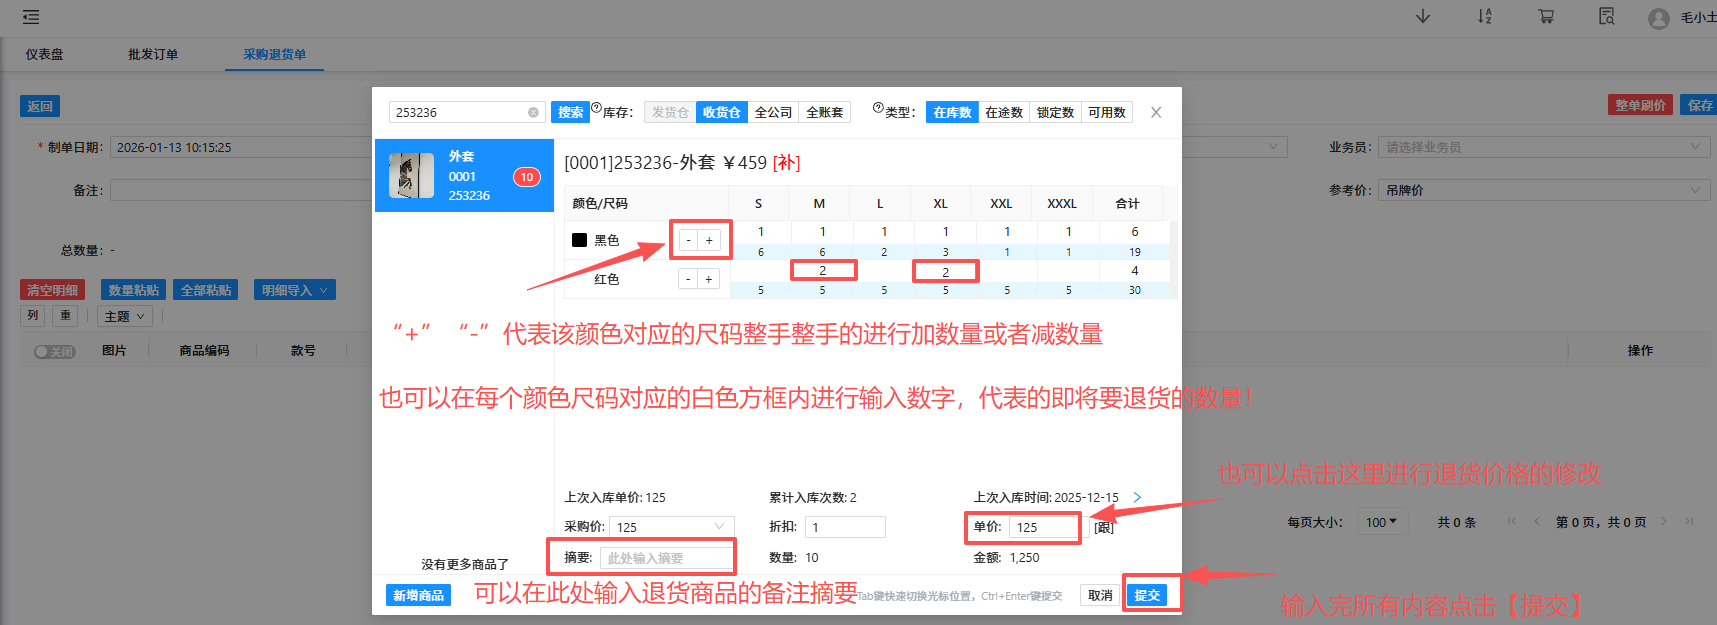Screen dimensions: 1717x625
Task: Open the 采购价 dropdown
Action: click(x=672, y=527)
